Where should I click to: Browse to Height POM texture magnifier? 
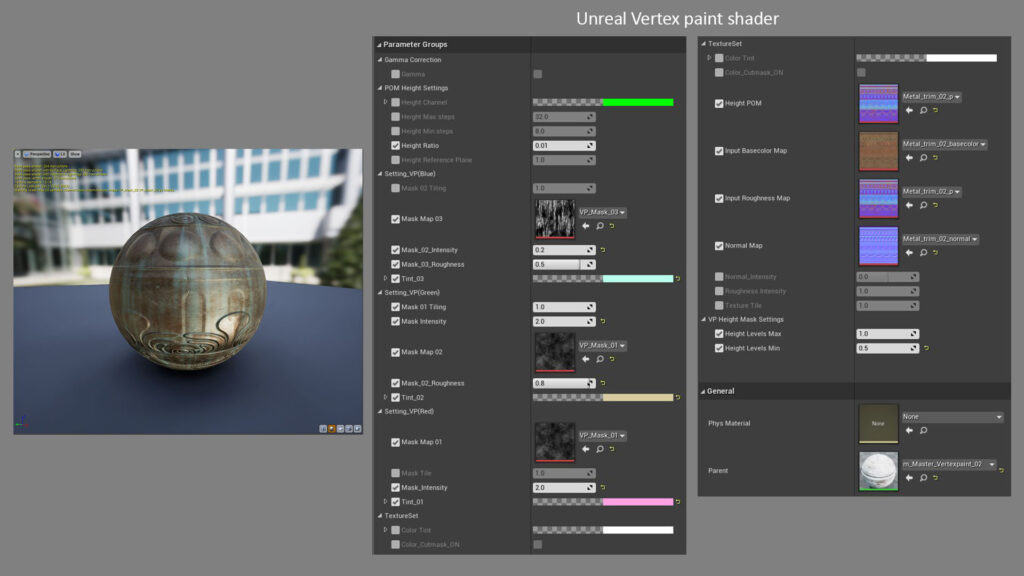pyautogui.click(x=923, y=110)
